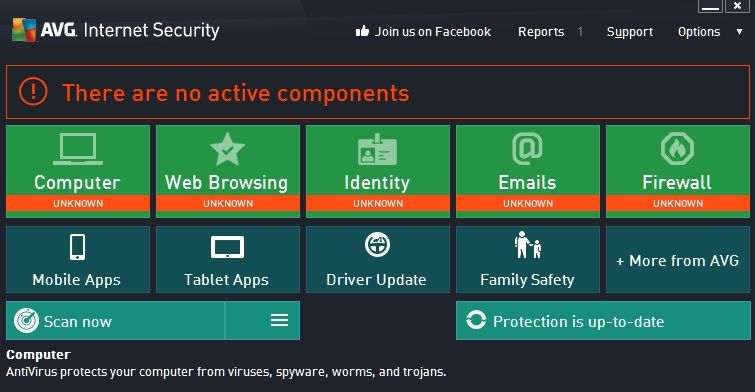This screenshot has width=755, height=392.
Task: Click the Tablet Apps label
Action: coord(226,280)
